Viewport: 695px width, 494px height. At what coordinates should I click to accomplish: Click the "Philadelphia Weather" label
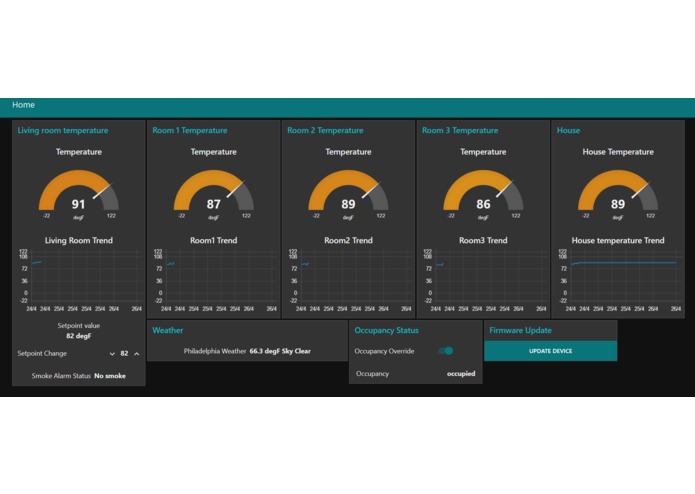pos(215,351)
